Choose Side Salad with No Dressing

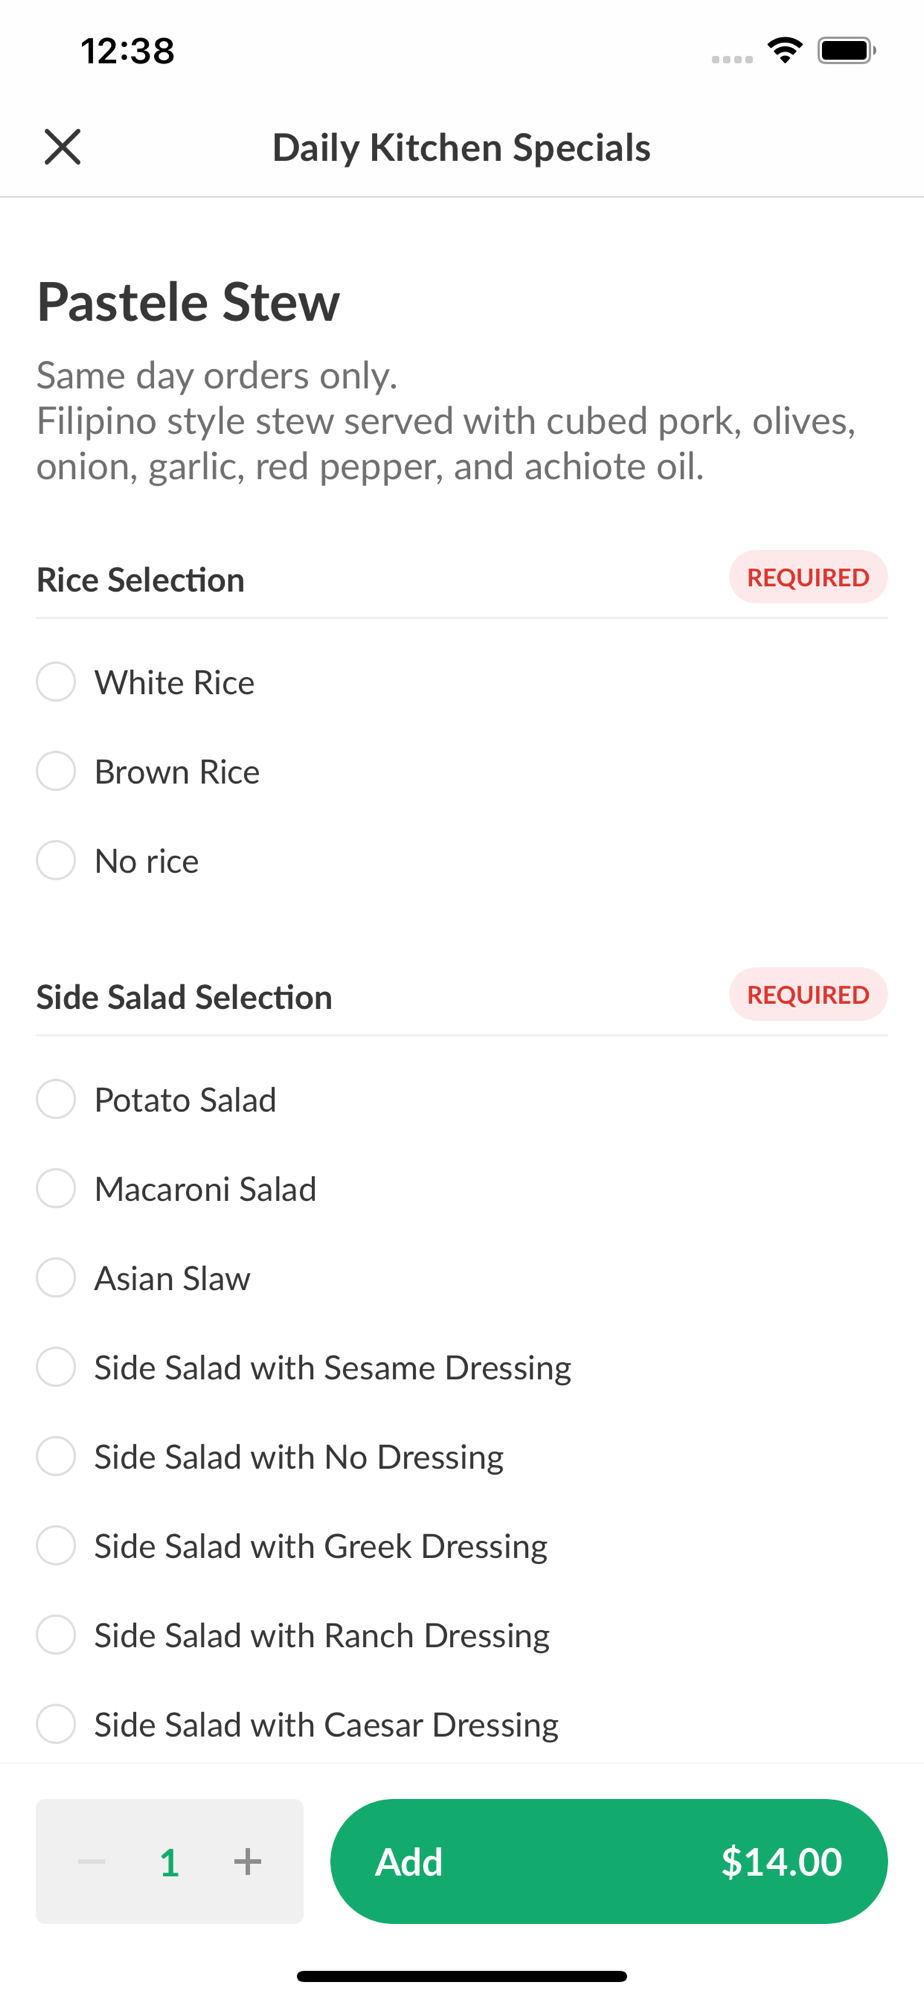point(56,1456)
